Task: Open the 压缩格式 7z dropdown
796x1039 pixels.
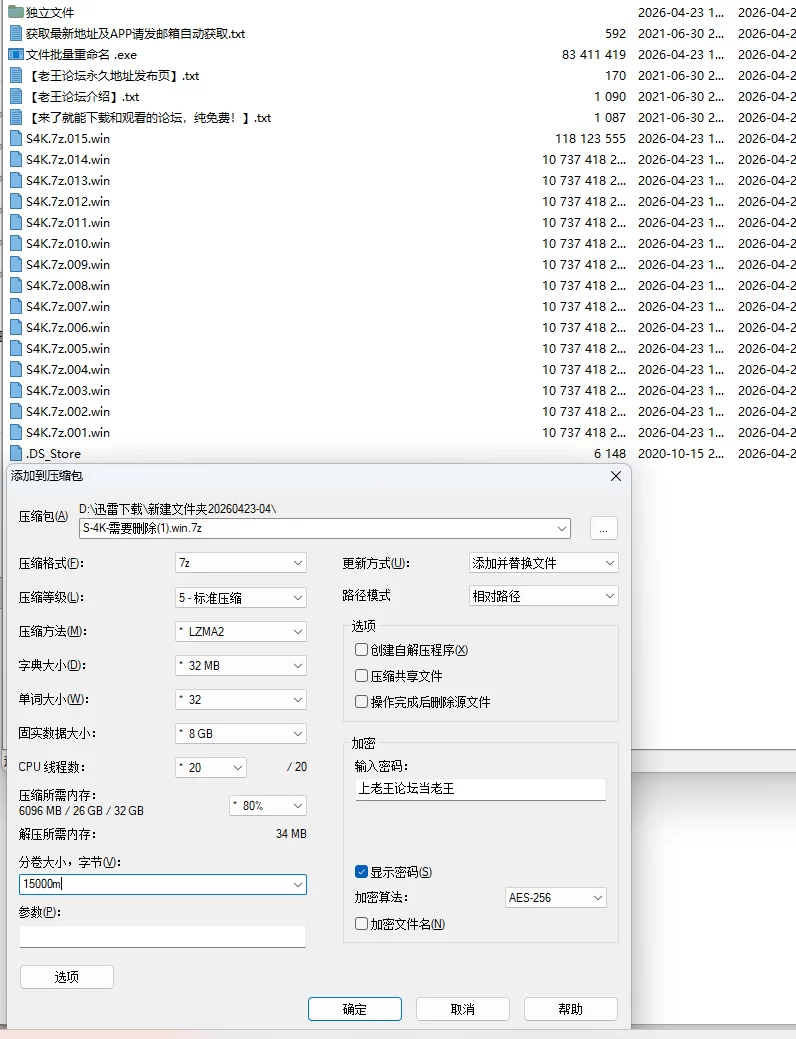Action: (x=241, y=563)
